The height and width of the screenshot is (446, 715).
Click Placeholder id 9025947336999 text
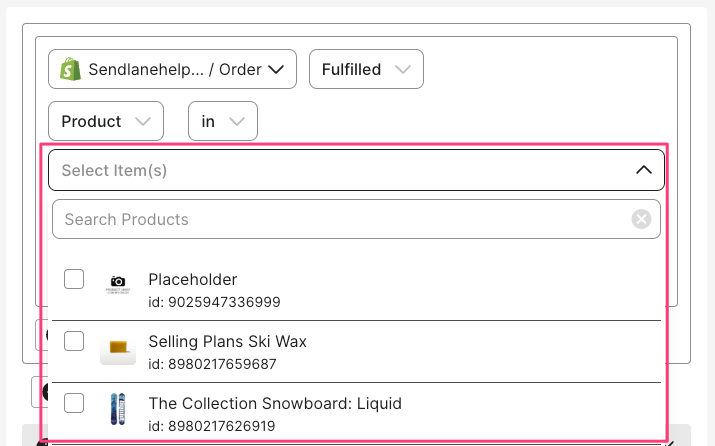click(214, 301)
